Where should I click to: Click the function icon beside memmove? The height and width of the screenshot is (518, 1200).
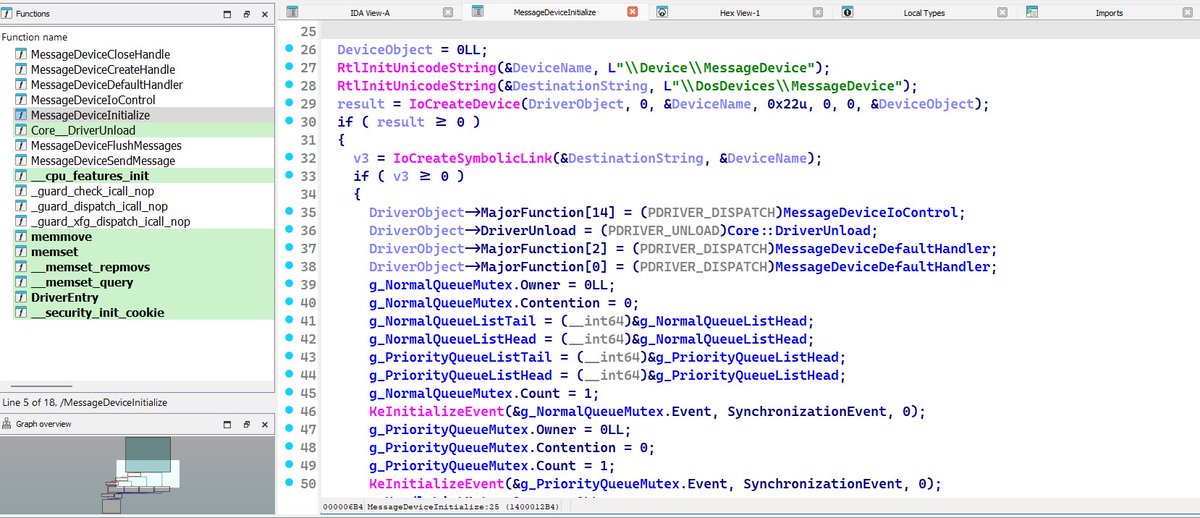coord(21,236)
